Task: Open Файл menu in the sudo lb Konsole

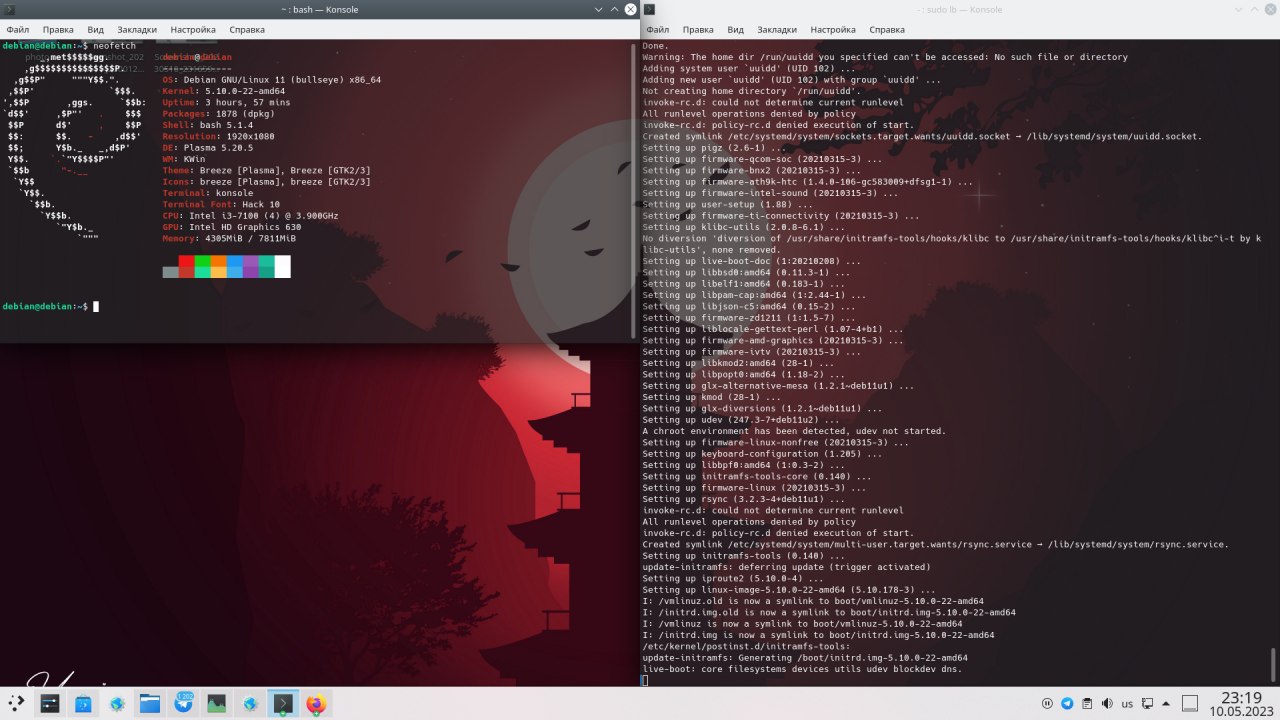Action: tap(657, 30)
